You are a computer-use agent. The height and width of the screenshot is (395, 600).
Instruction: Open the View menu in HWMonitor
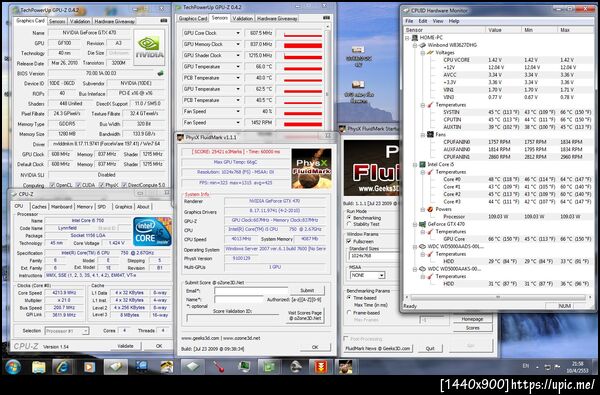tap(438, 21)
